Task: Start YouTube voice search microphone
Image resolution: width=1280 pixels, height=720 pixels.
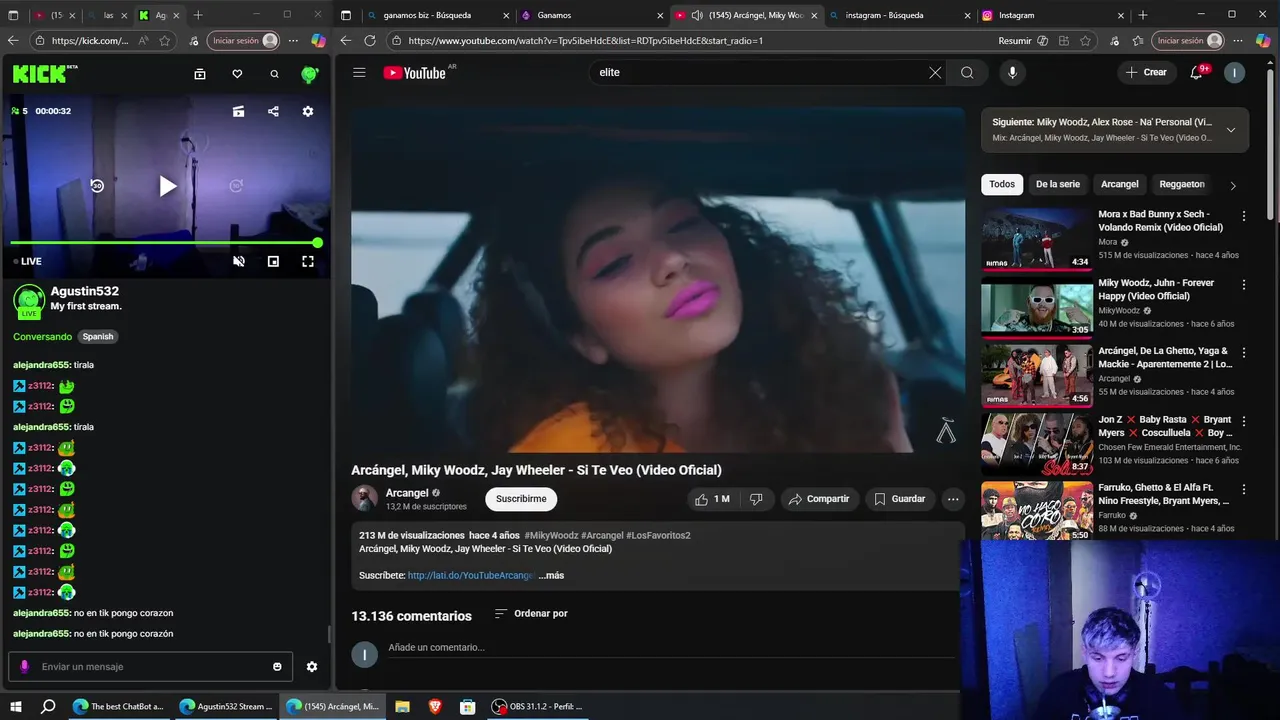Action: 1012,72
